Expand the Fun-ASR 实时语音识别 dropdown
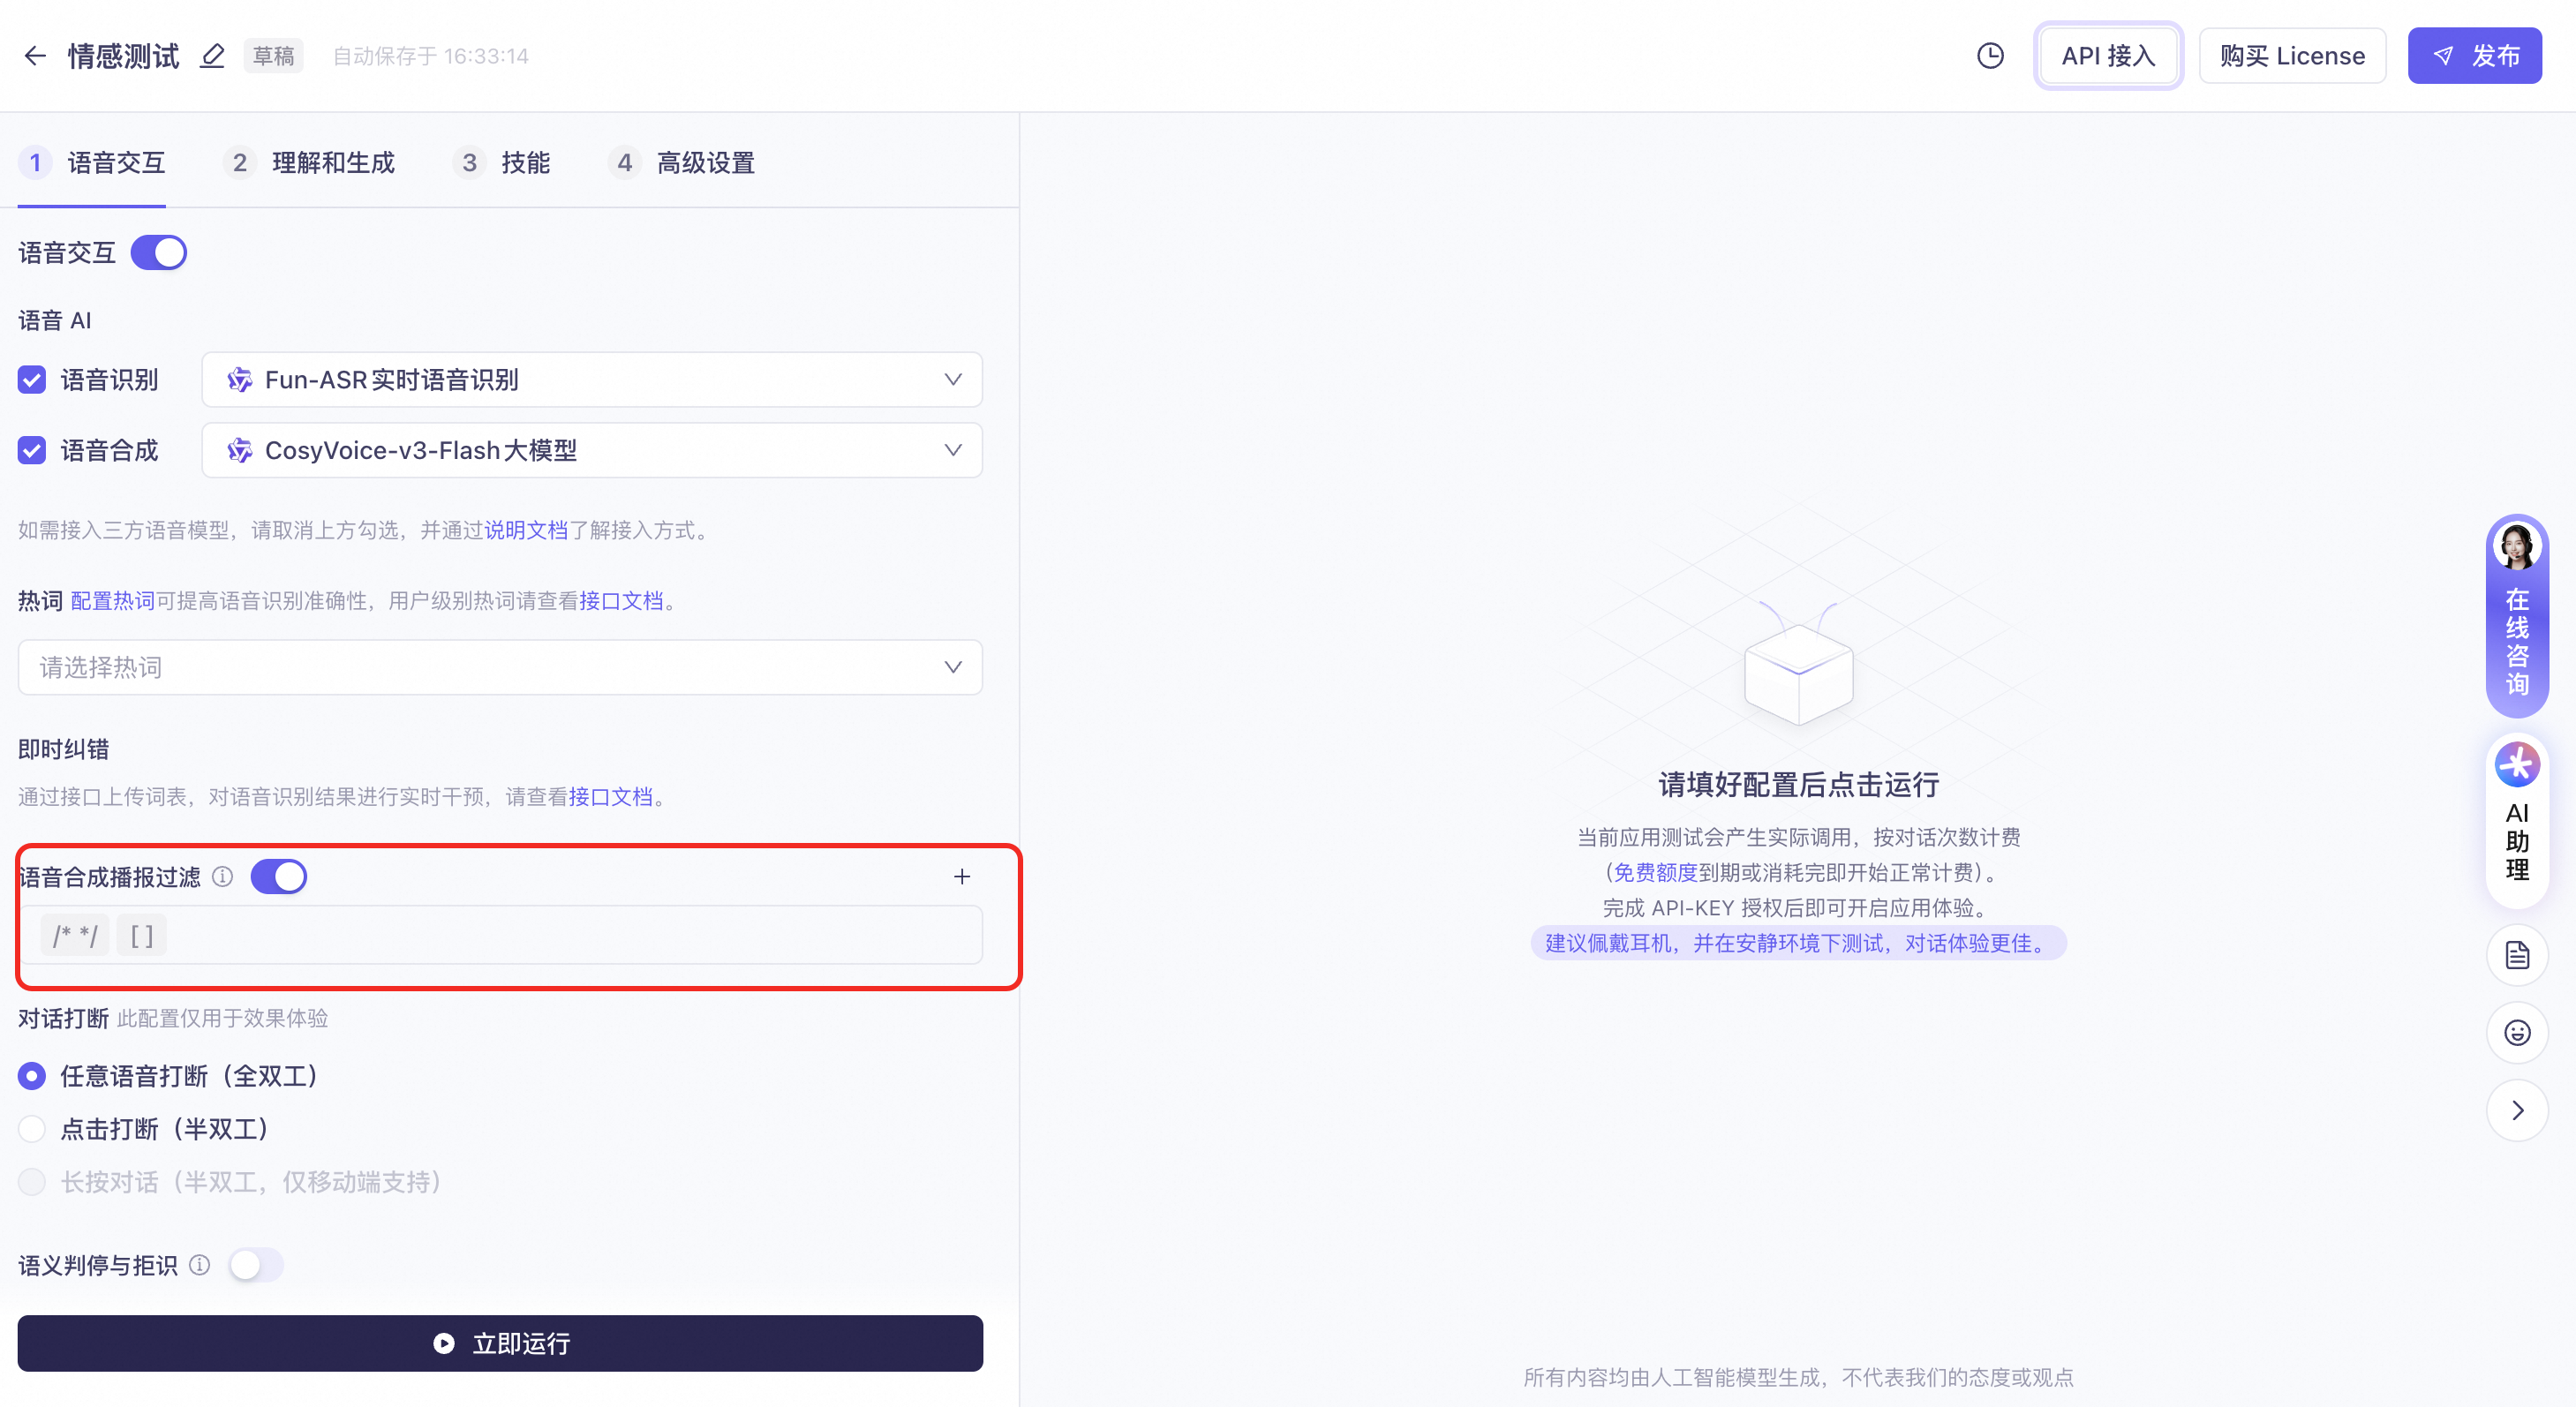2576x1407 pixels. coord(591,380)
